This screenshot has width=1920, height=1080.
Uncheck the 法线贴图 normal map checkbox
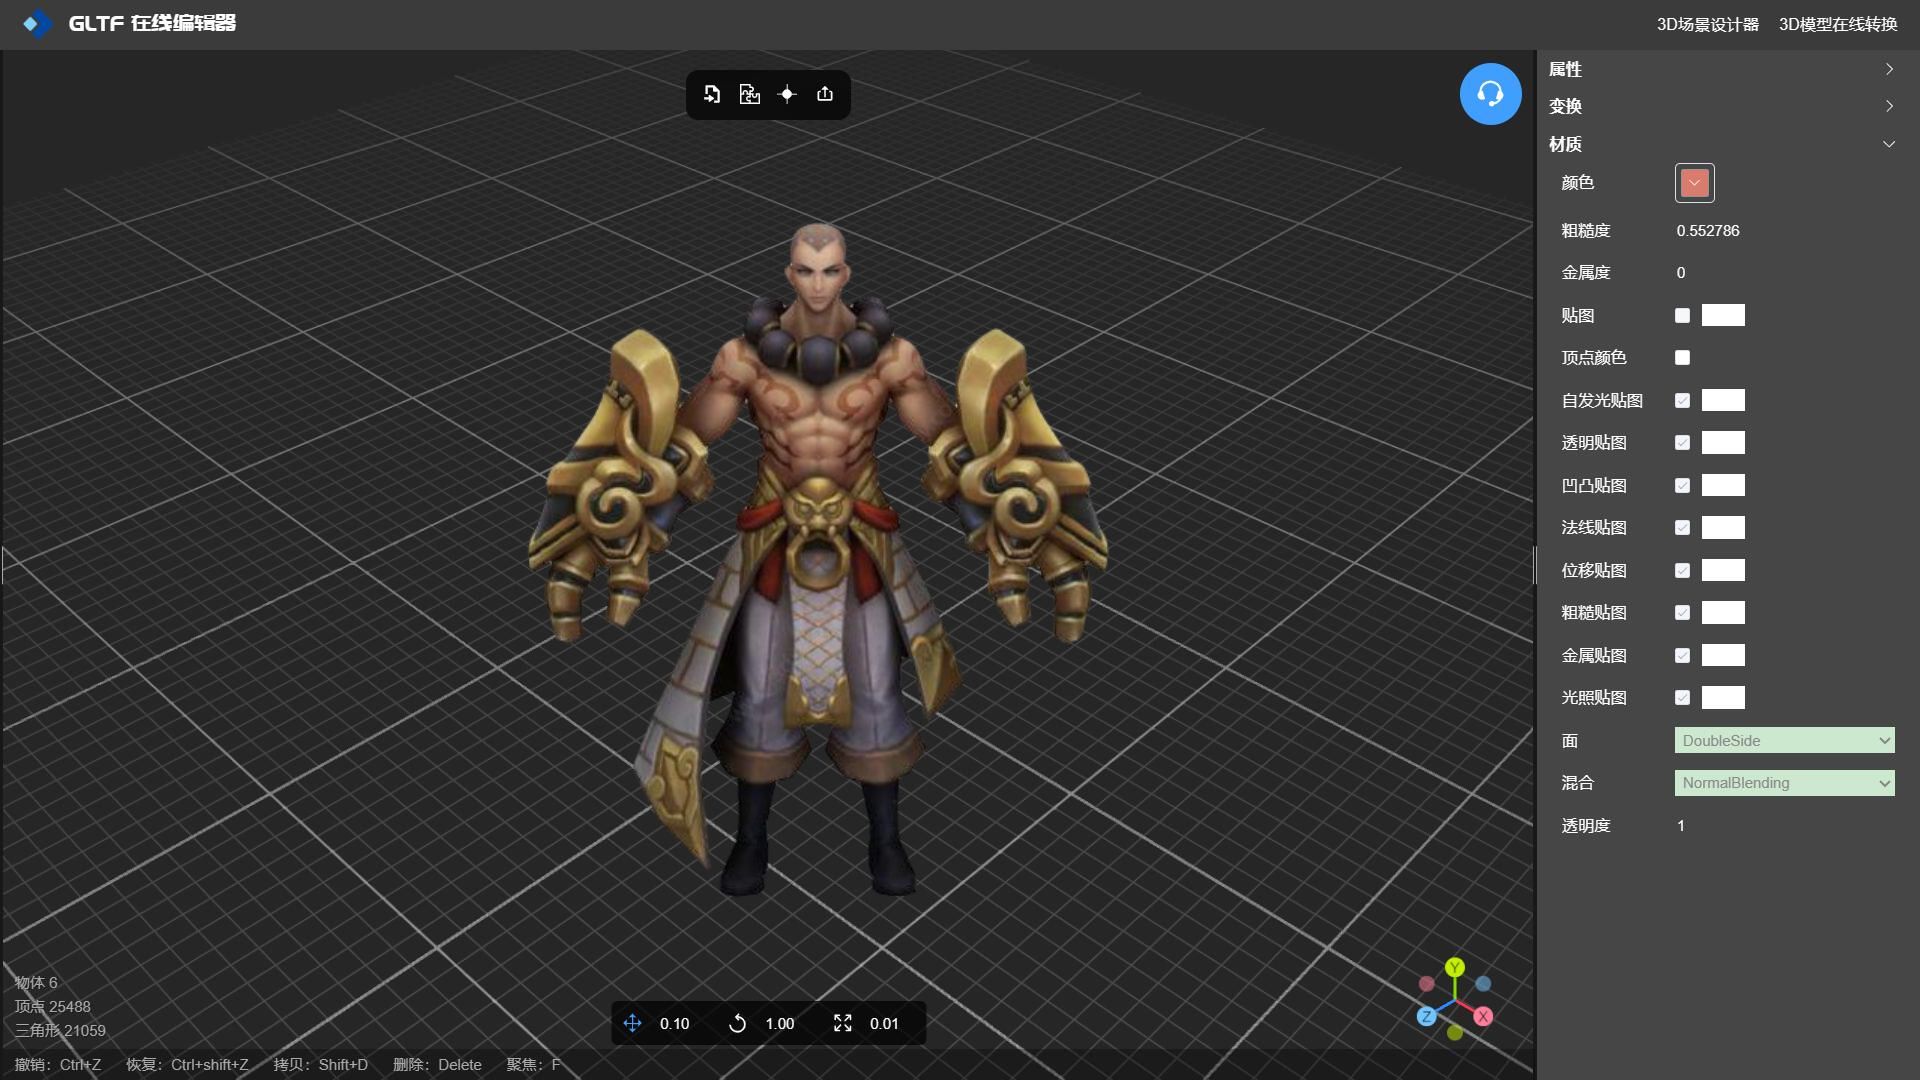[1682, 527]
